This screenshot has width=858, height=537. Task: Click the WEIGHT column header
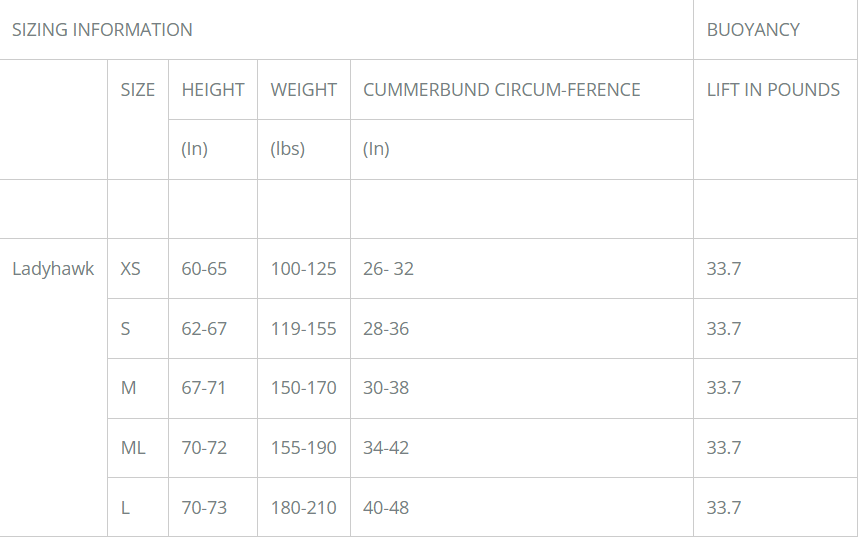click(304, 90)
